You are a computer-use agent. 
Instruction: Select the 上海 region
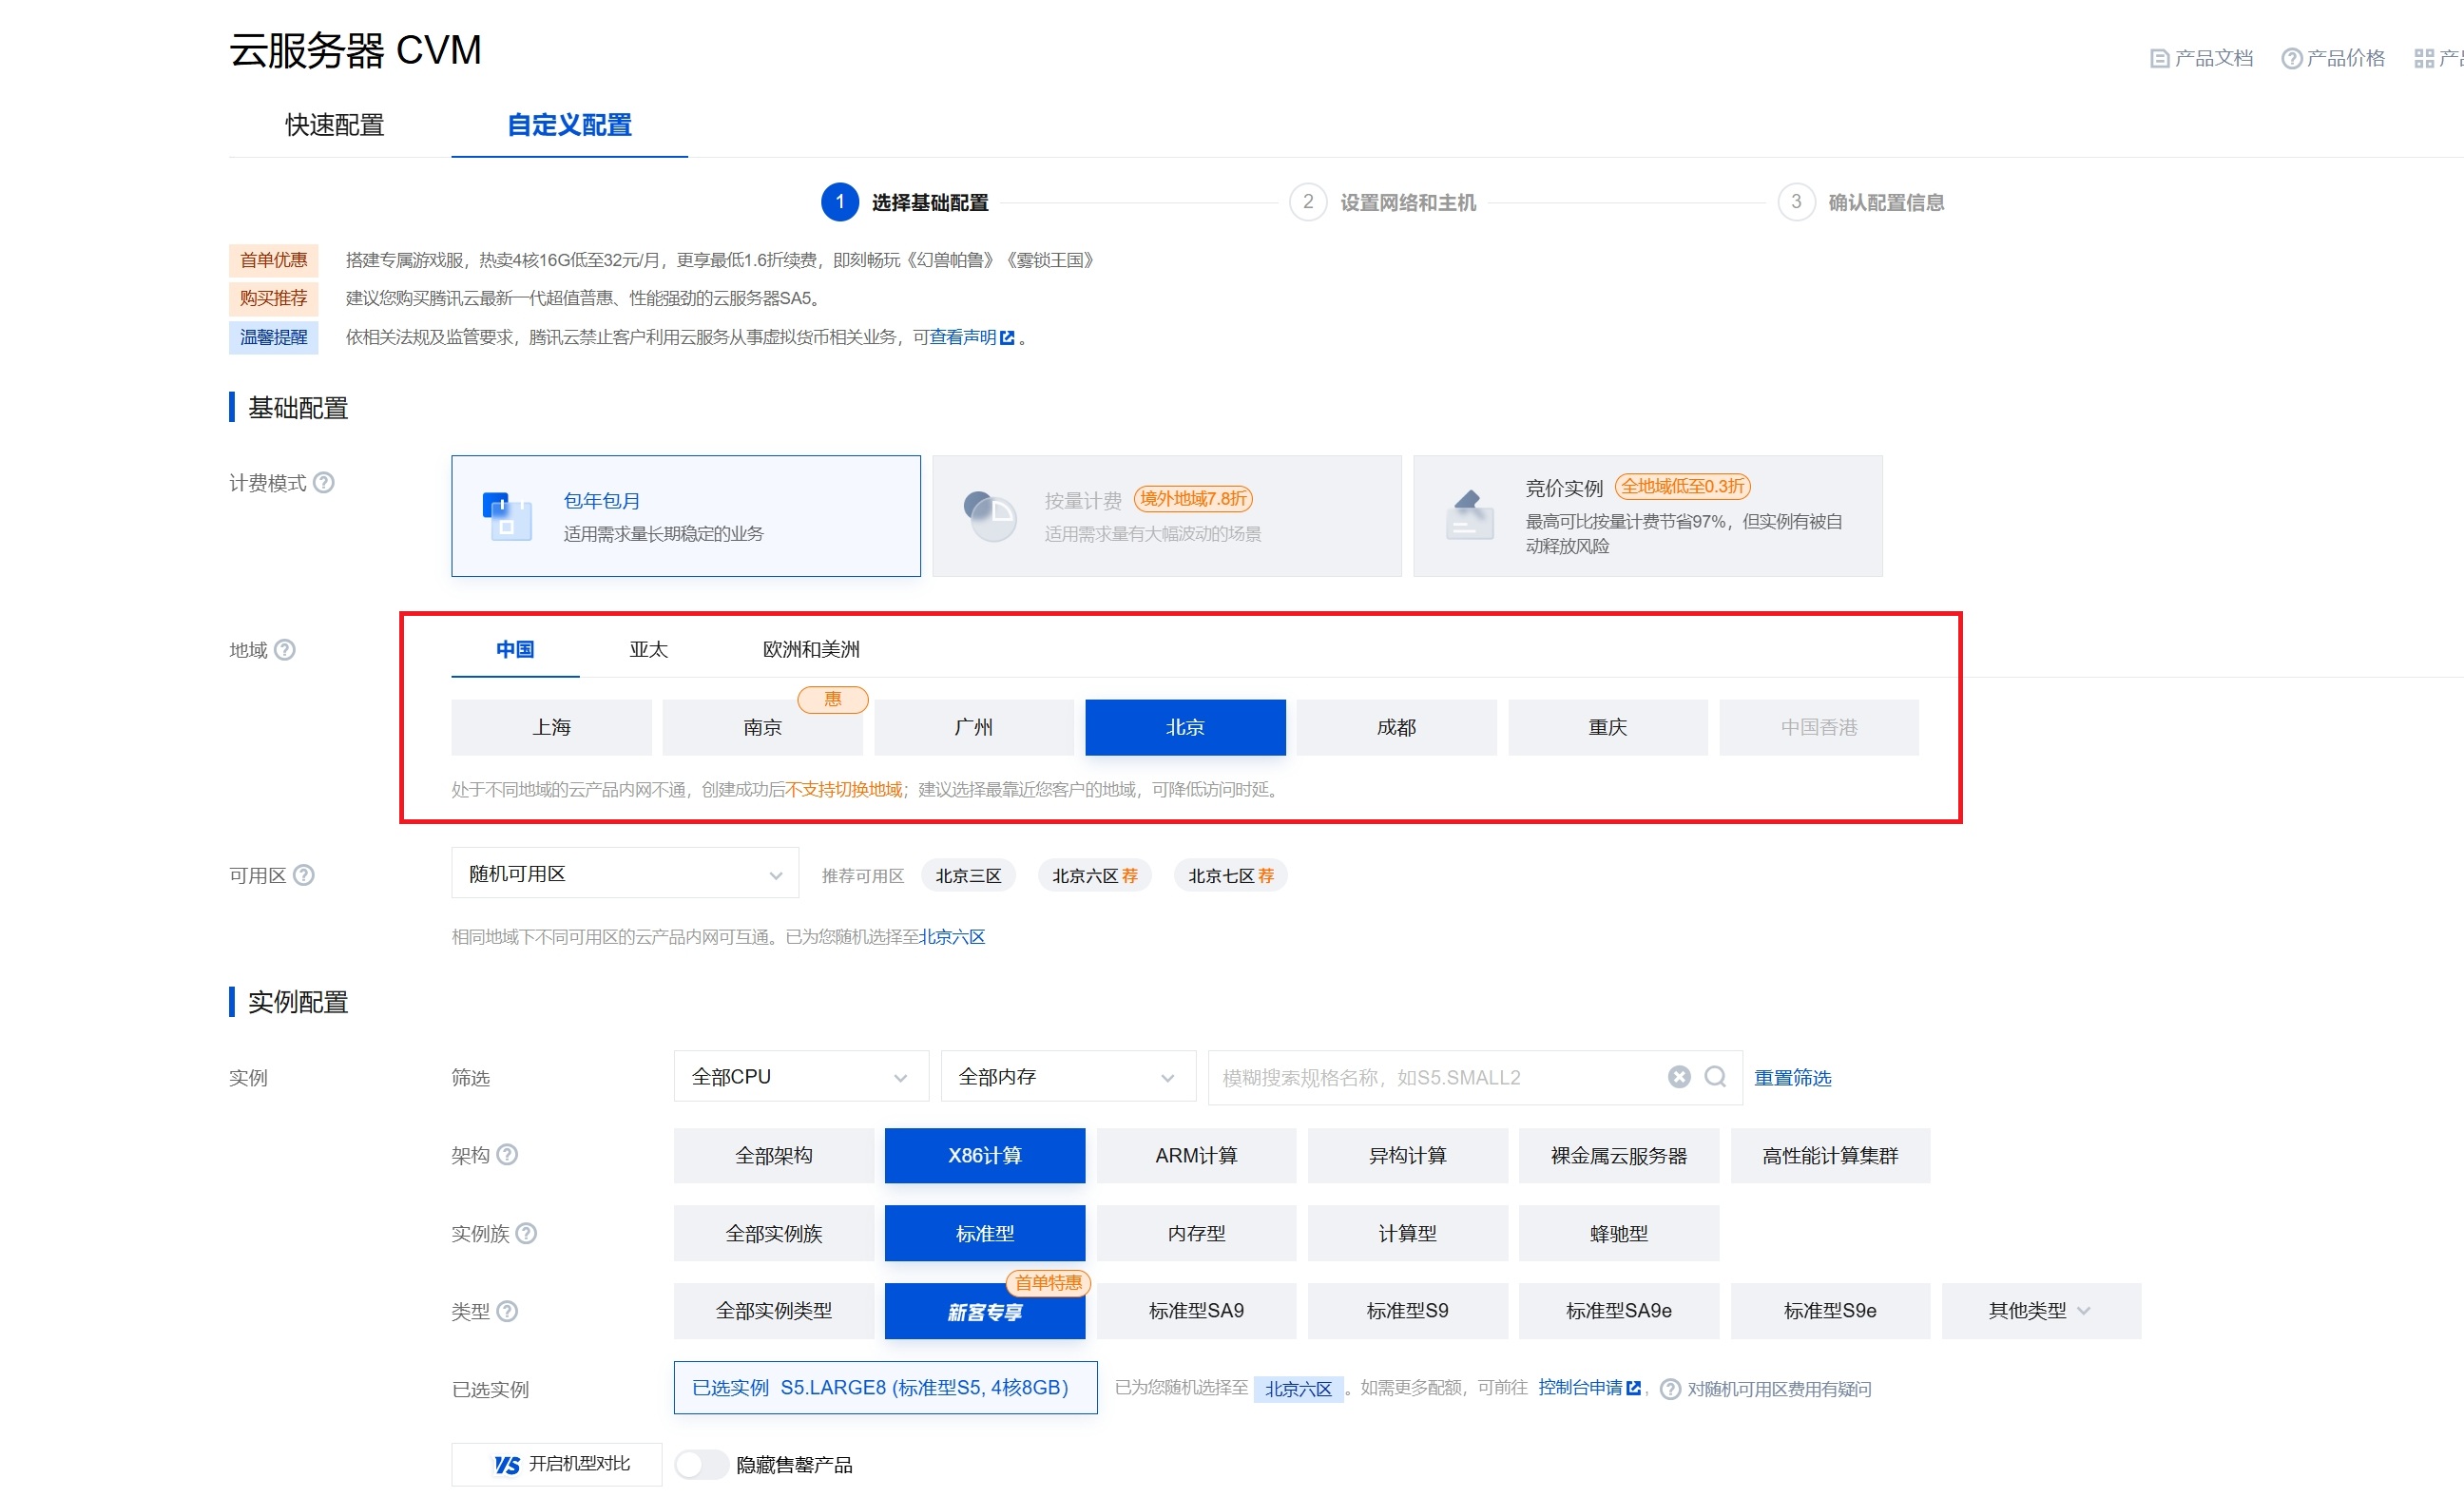[x=551, y=727]
